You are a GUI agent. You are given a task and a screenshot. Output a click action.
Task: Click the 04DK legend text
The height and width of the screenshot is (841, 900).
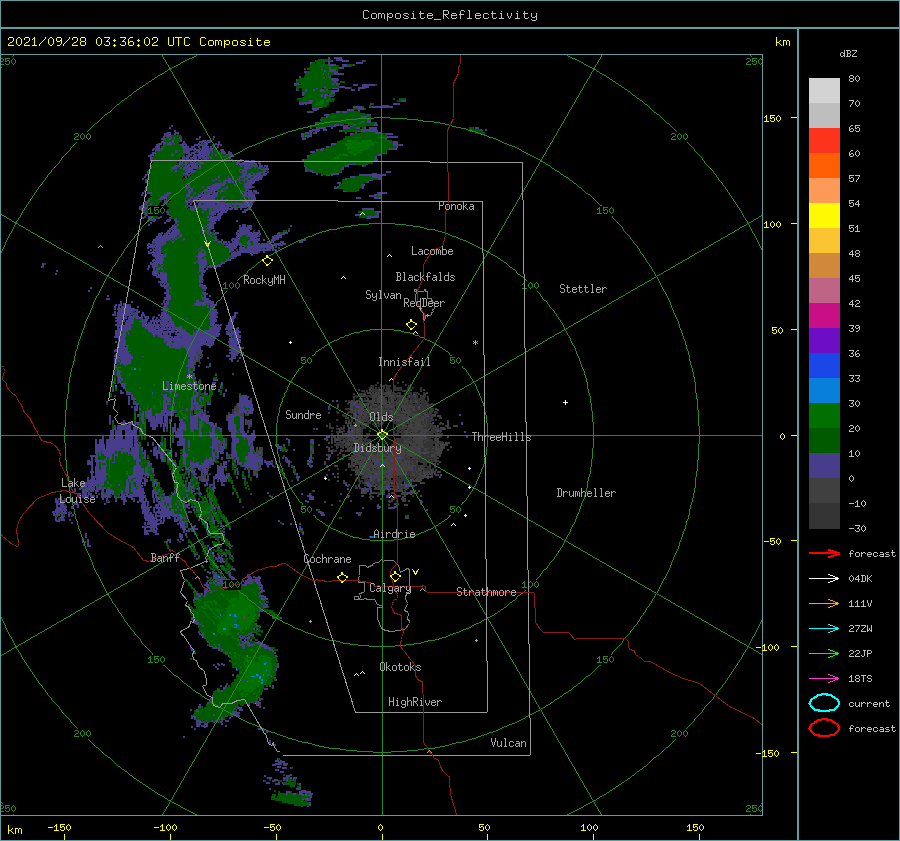860,579
